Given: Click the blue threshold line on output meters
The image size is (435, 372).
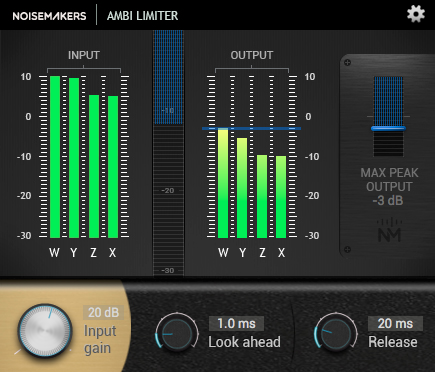Looking at the screenshot, I should [x=251, y=128].
